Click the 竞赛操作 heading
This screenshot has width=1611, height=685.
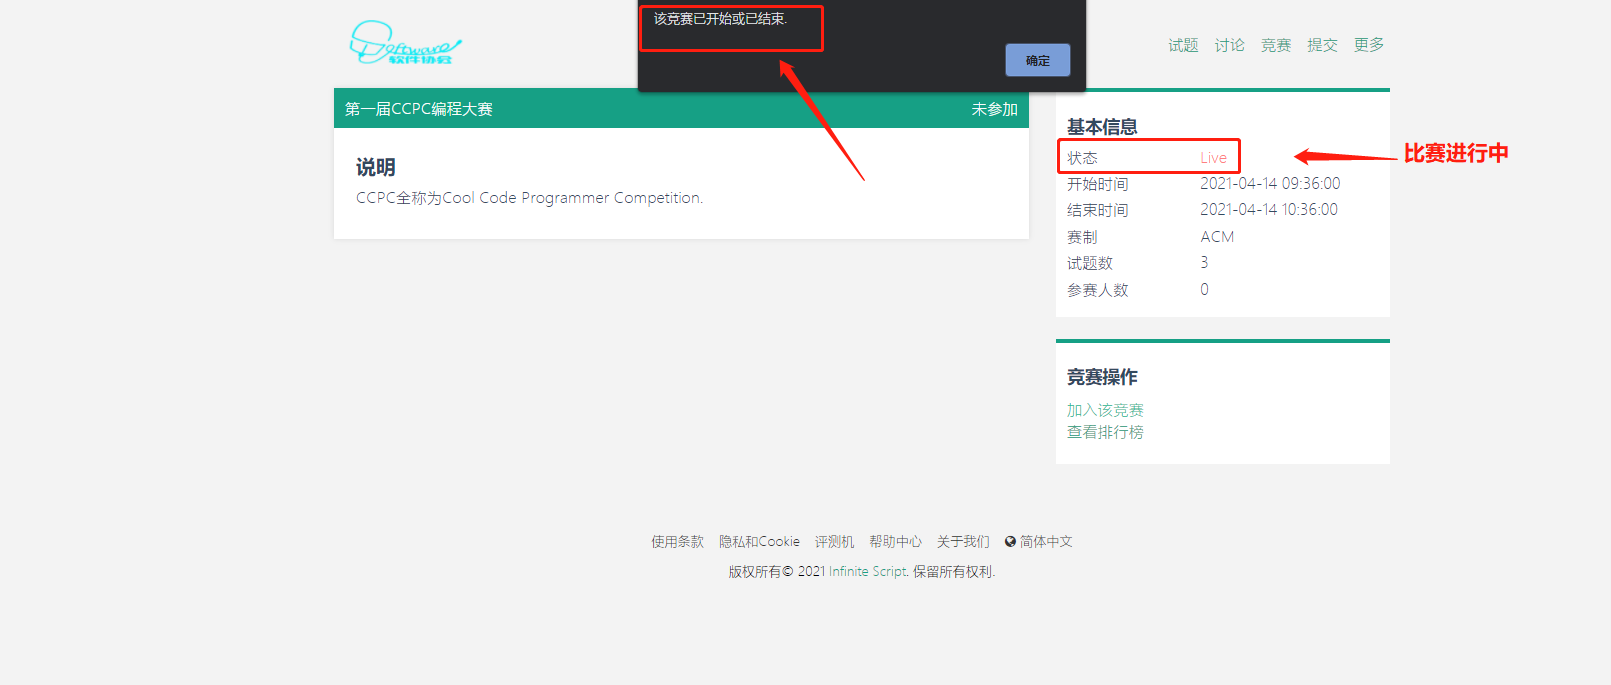coord(1102,377)
